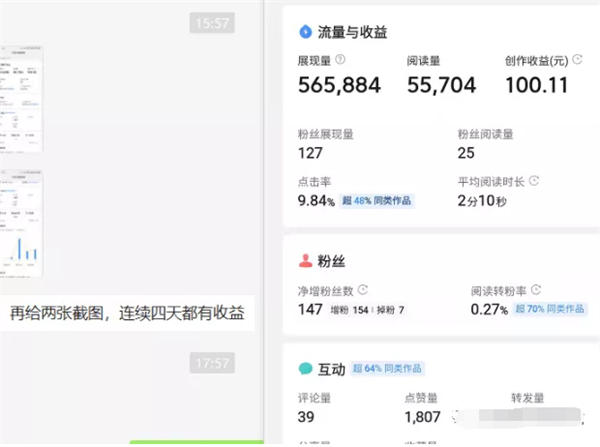
Task: Click the 阅读量 label
Action: [x=423, y=60]
